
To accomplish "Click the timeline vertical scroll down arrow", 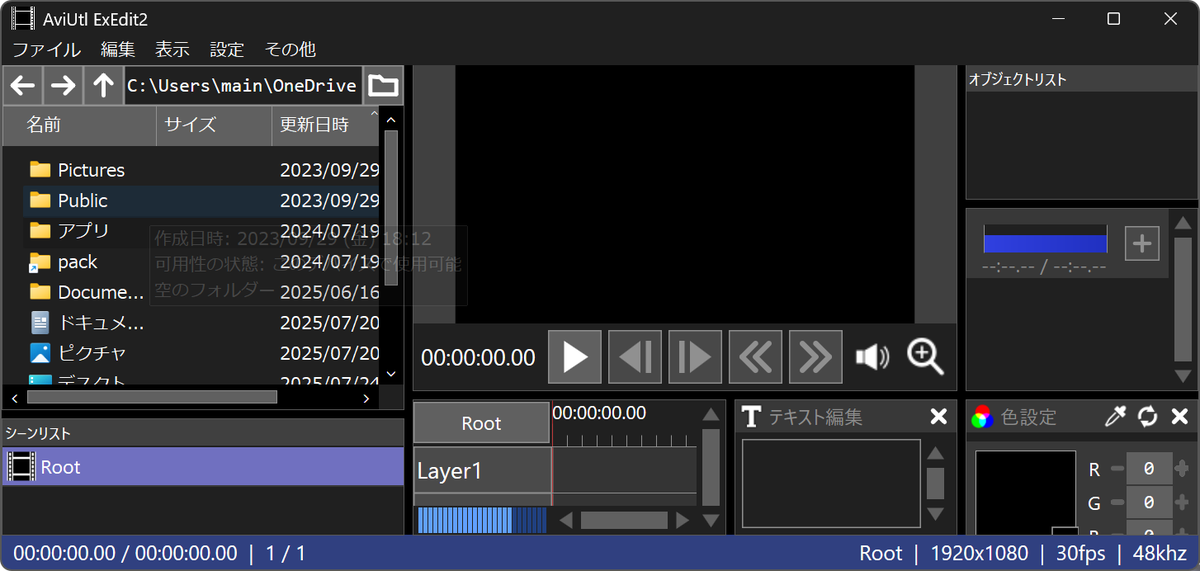I will point(710,521).
